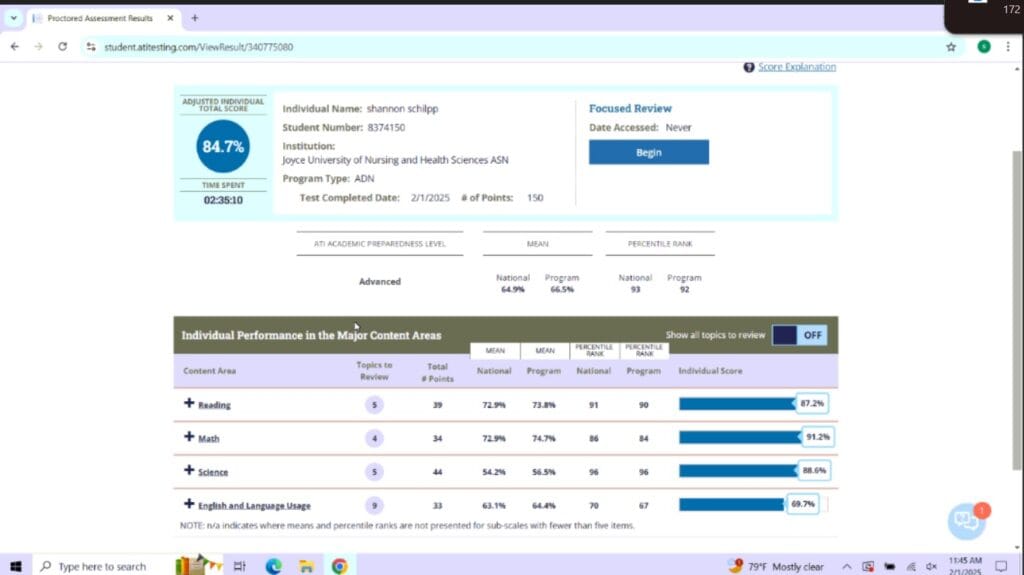Open a new browser tab
Screen dimensions: 1024x575
tap(194, 18)
